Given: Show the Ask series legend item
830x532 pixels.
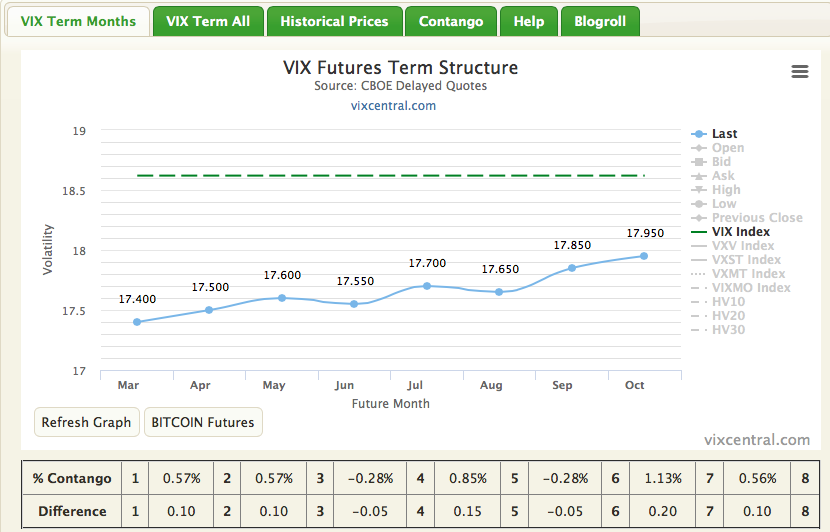Looking at the screenshot, I should click(722, 176).
